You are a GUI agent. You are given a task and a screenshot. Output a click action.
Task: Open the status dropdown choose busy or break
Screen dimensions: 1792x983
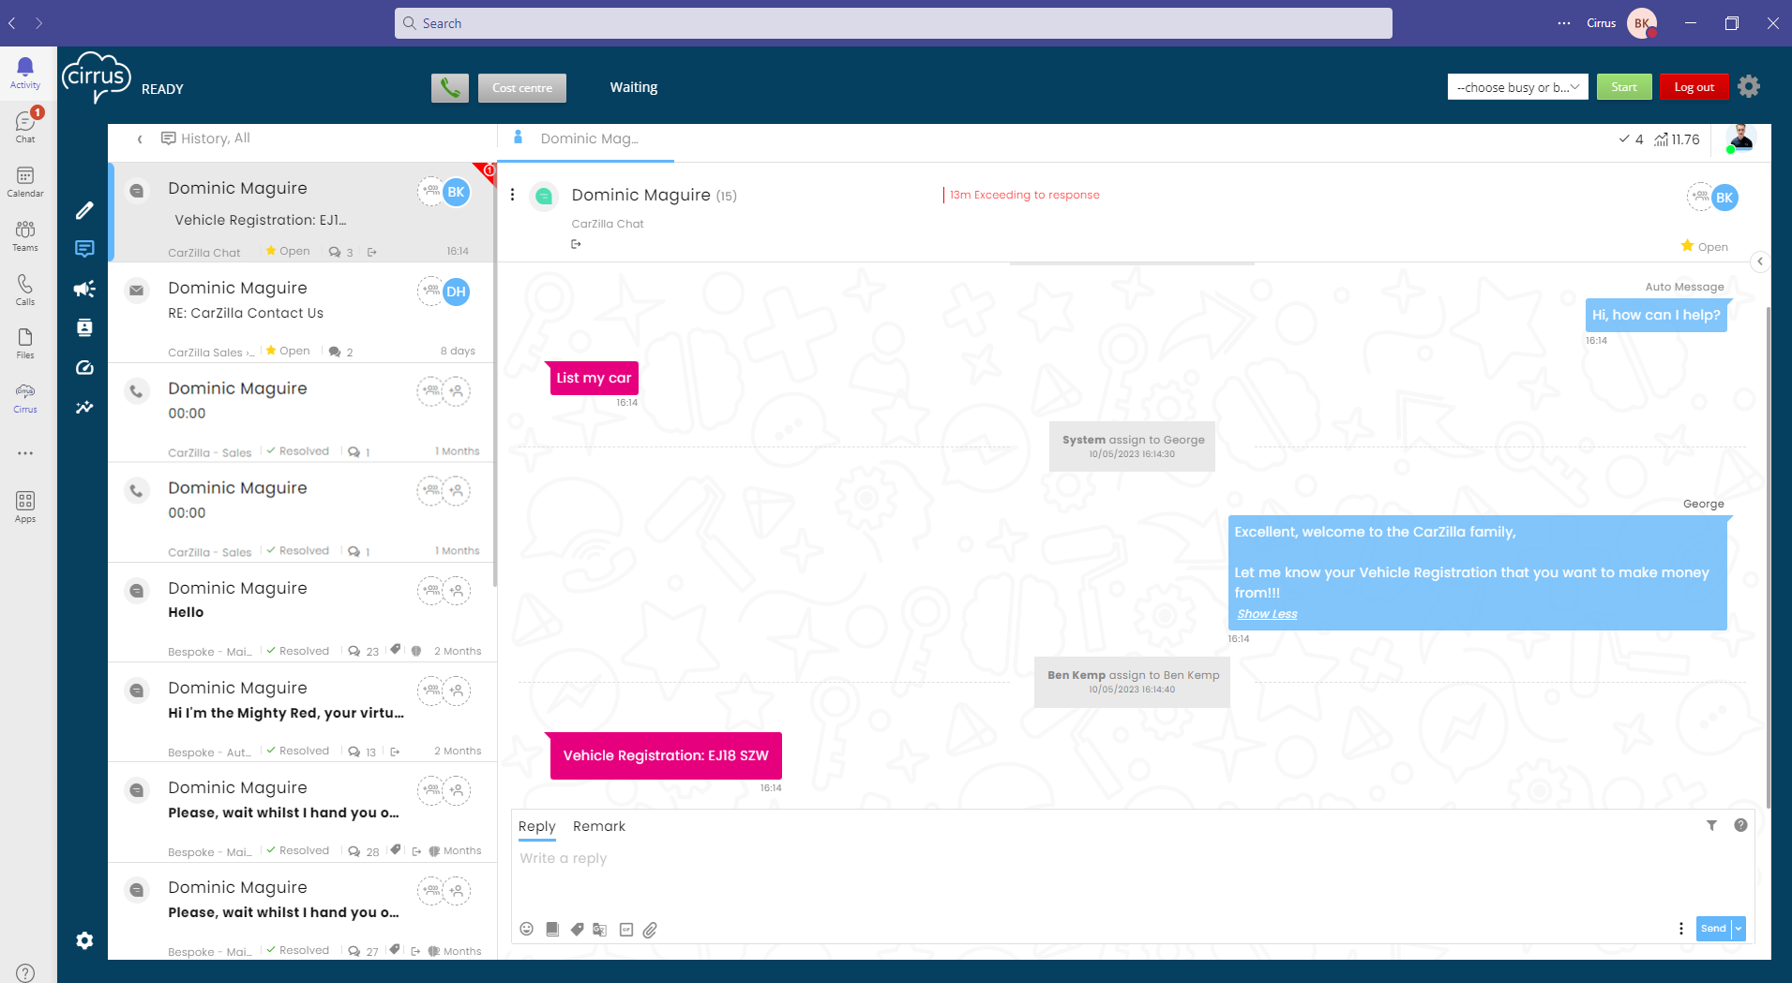[x=1517, y=87]
